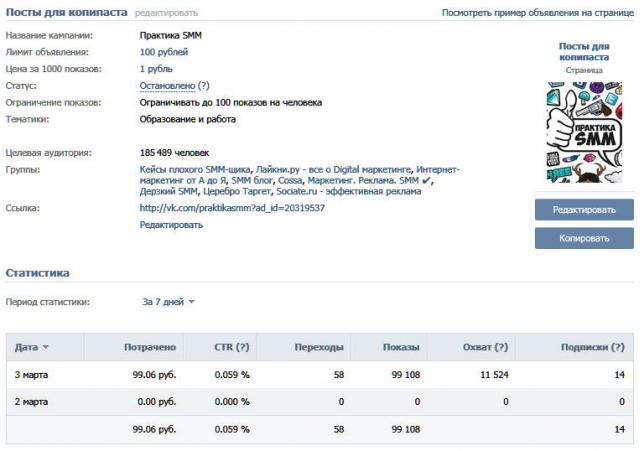Expand the 'За 7 дней' period dropdown
The image size is (644, 451).
pos(168,302)
